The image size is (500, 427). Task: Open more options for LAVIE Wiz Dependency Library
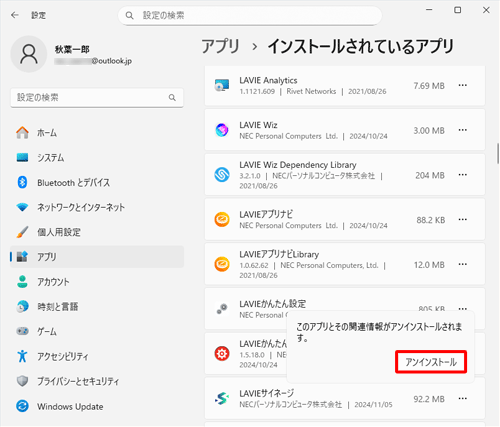pos(462,175)
